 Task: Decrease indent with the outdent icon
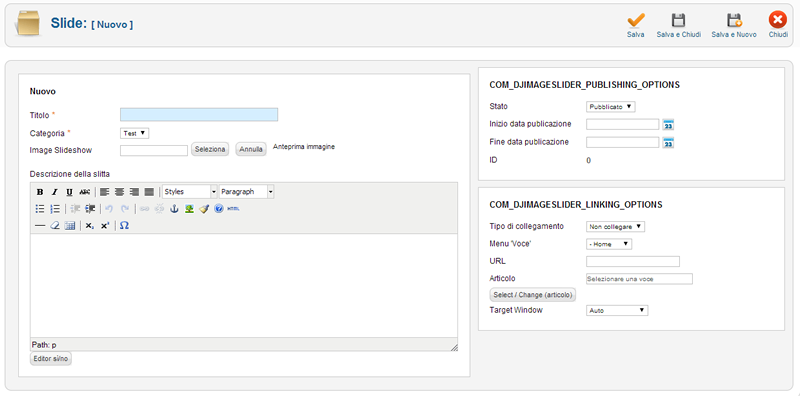[x=75, y=209]
